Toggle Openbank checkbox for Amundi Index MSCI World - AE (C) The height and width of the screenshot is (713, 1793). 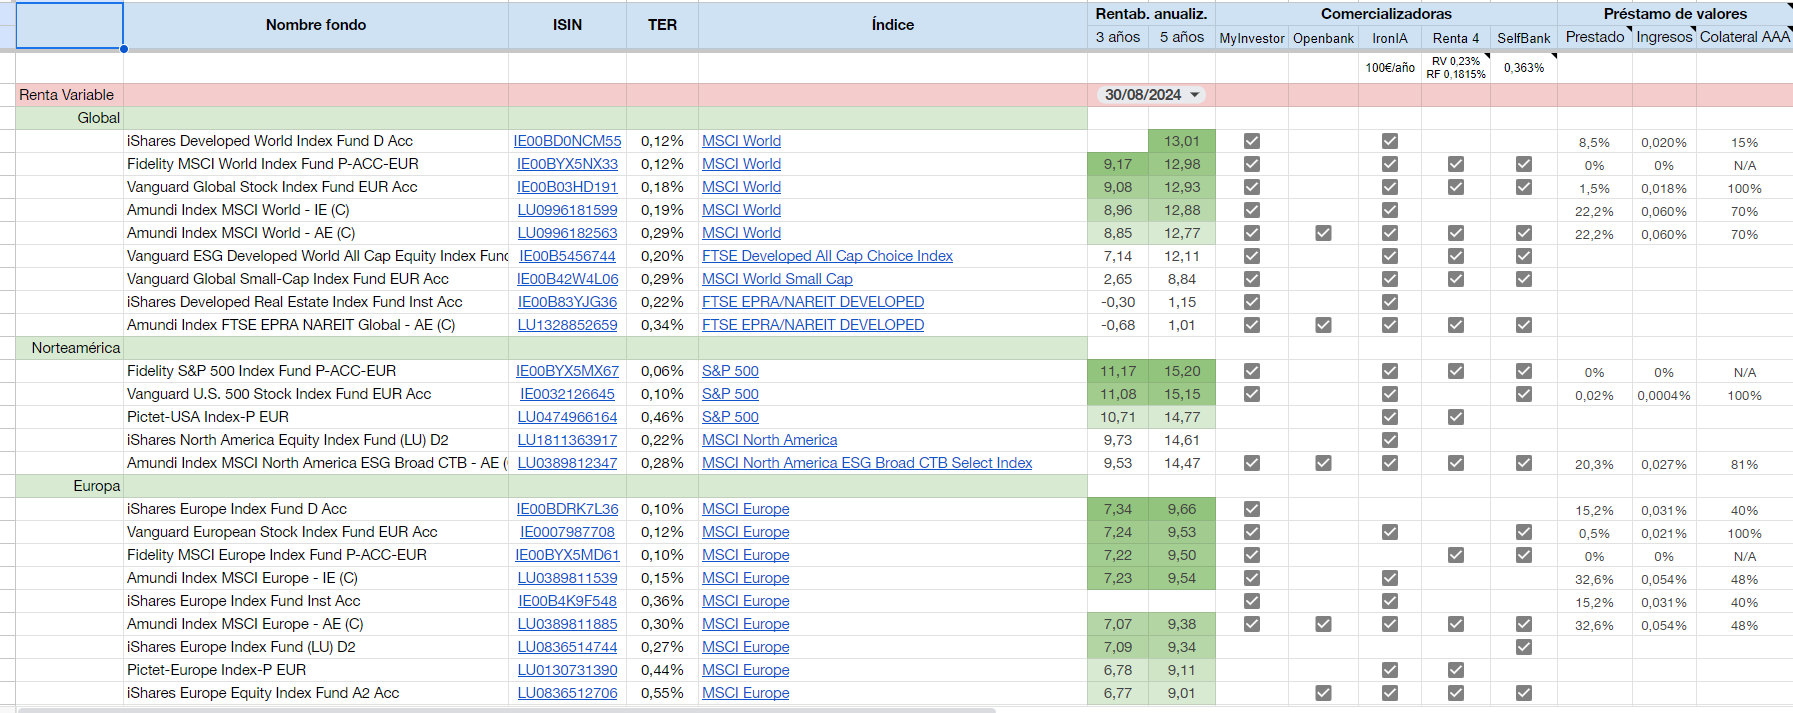point(1323,233)
